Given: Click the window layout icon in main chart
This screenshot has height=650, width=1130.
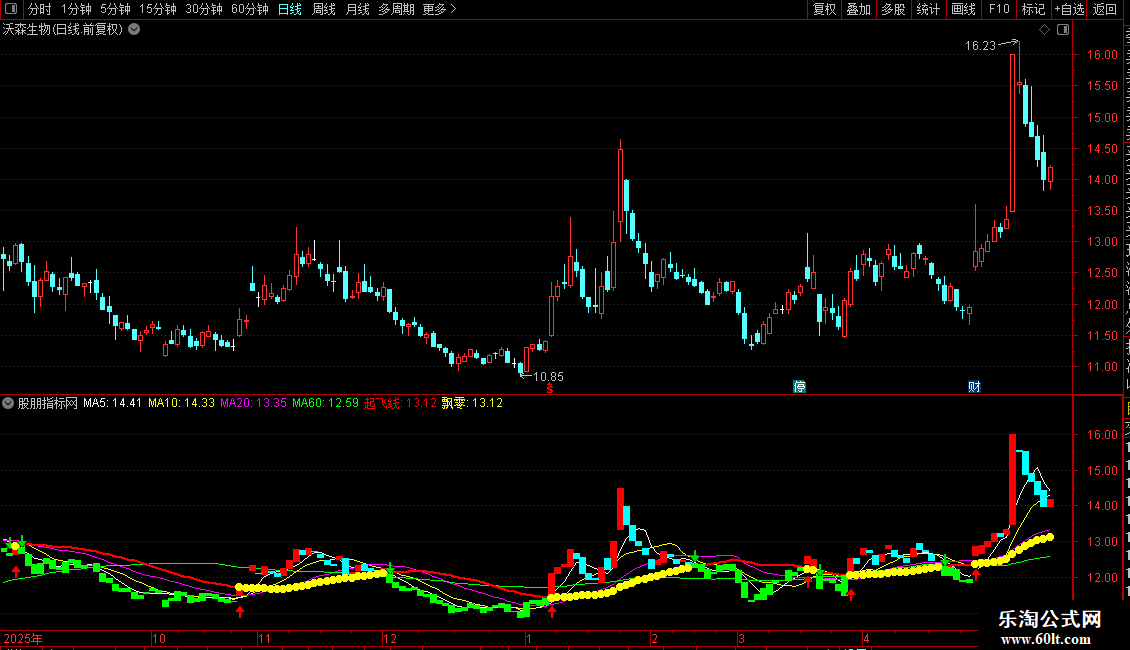Looking at the screenshot, I should (1063, 30).
